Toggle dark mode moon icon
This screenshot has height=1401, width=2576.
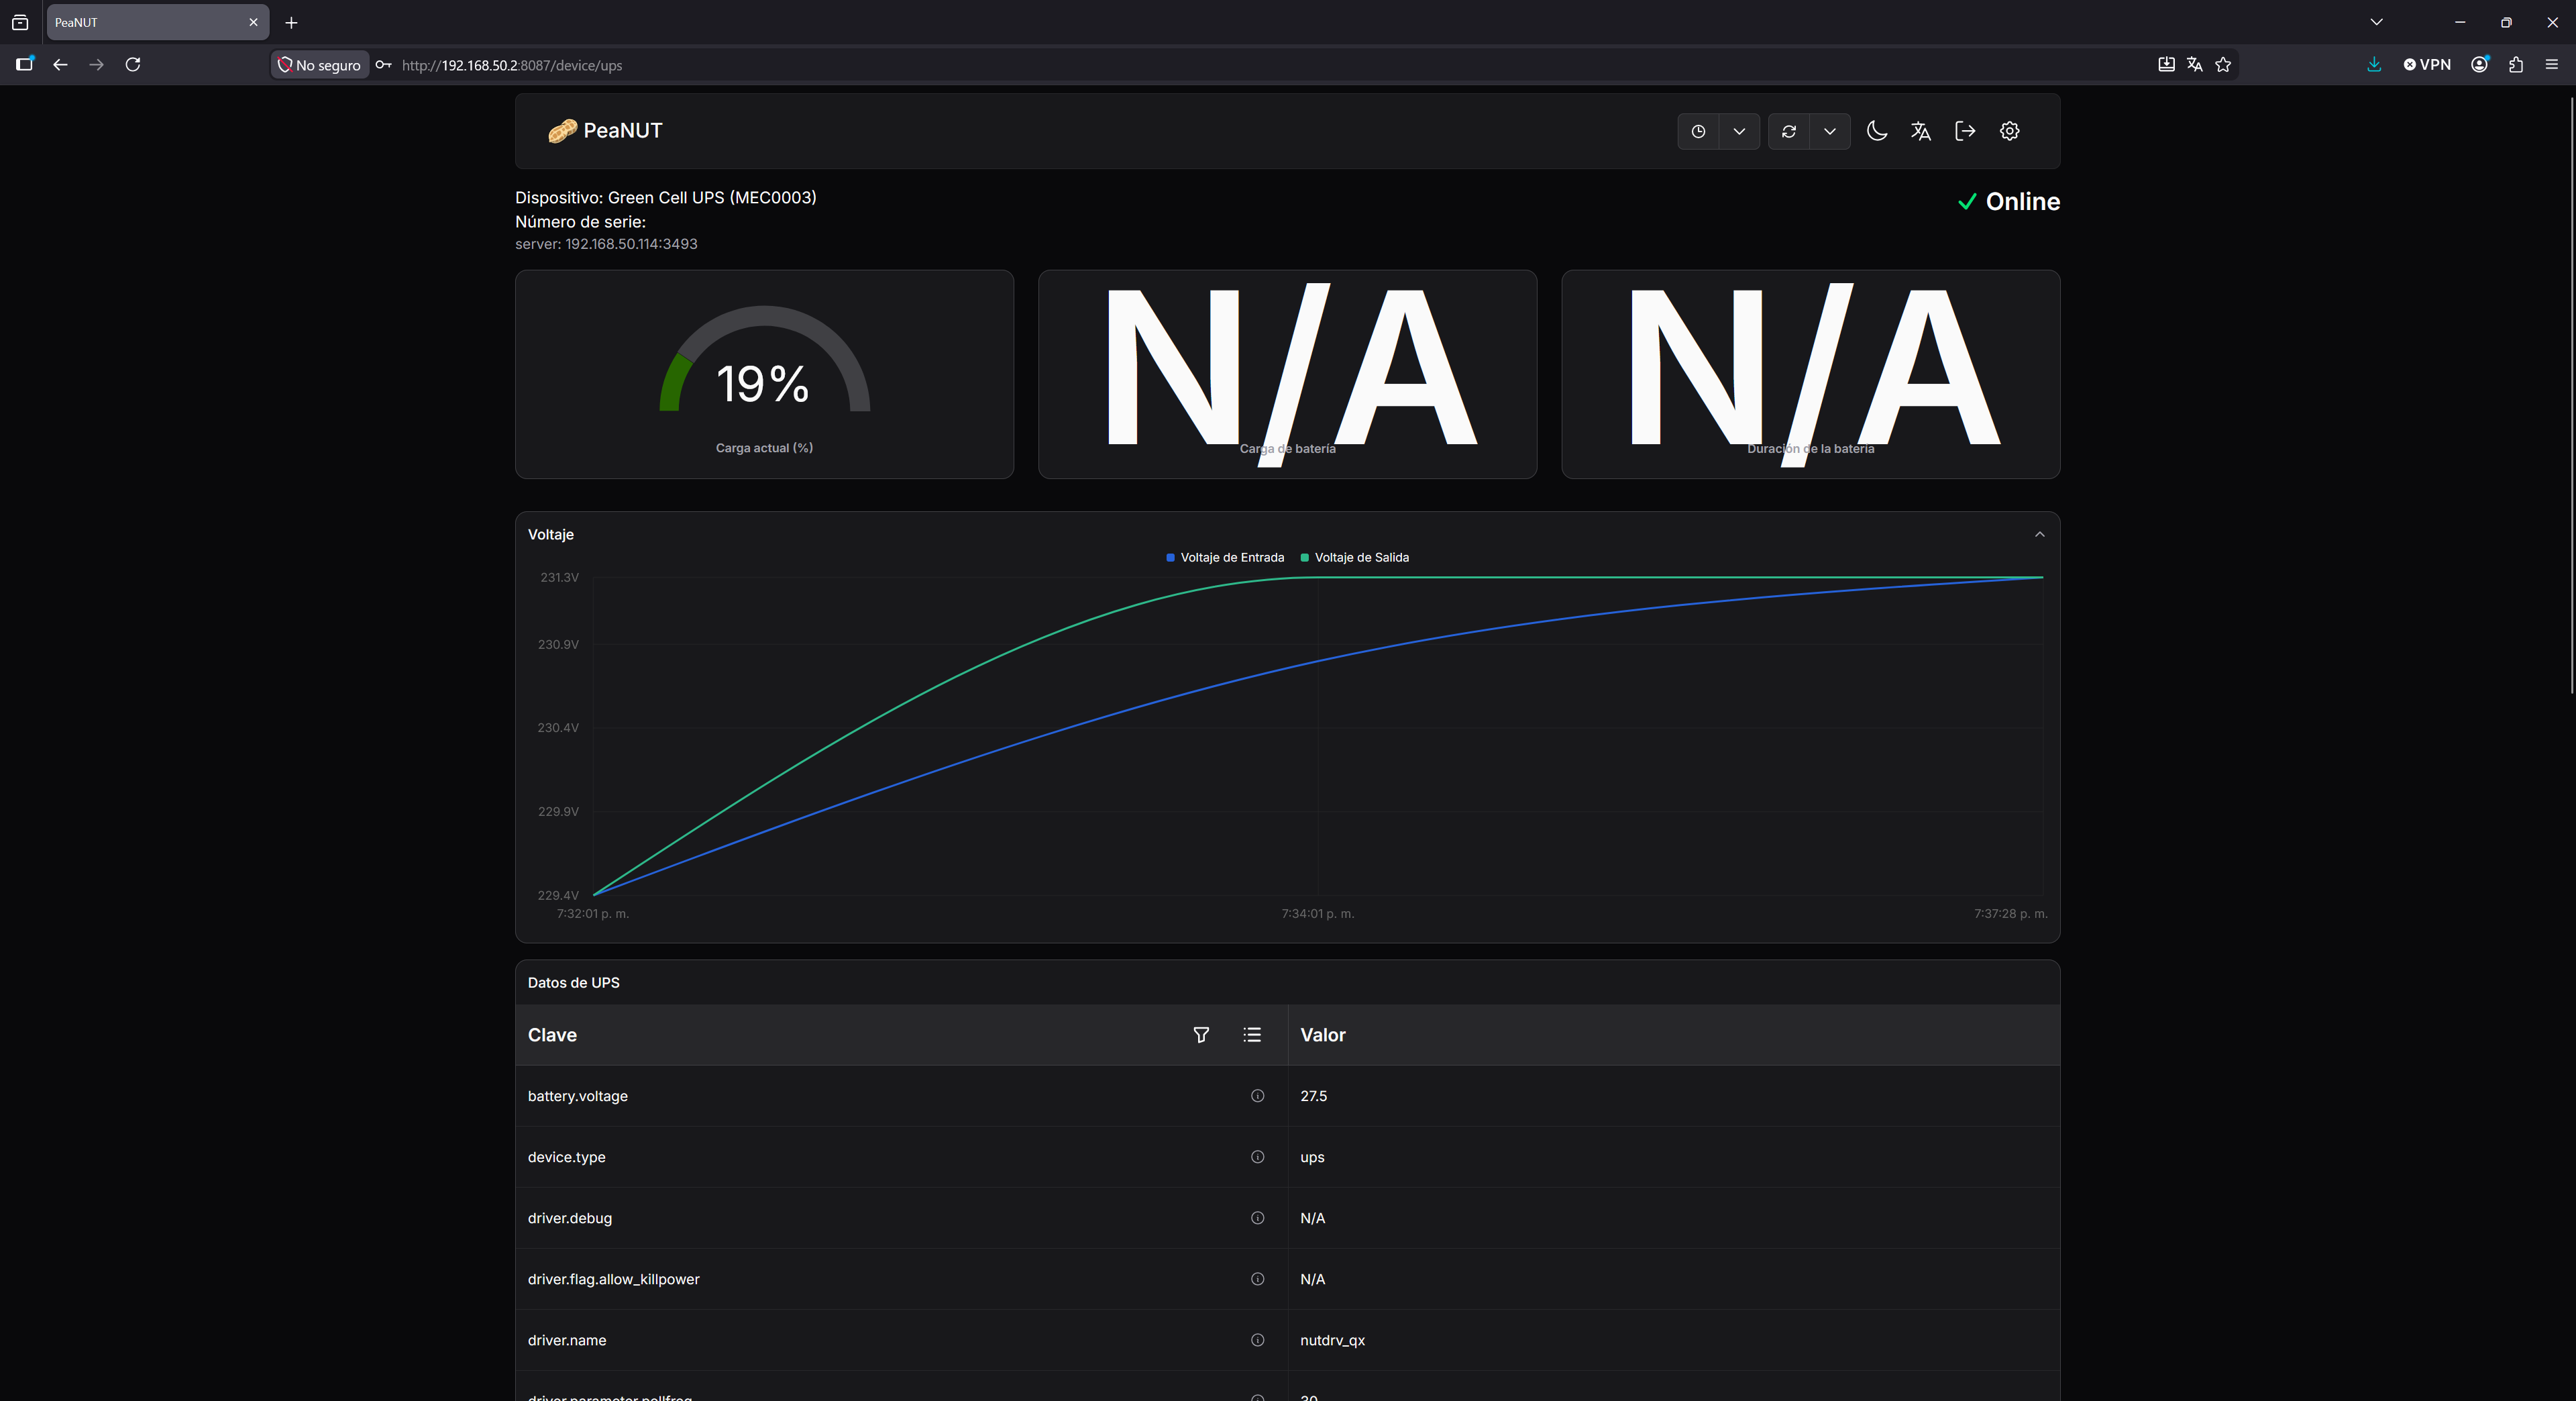click(x=1877, y=131)
